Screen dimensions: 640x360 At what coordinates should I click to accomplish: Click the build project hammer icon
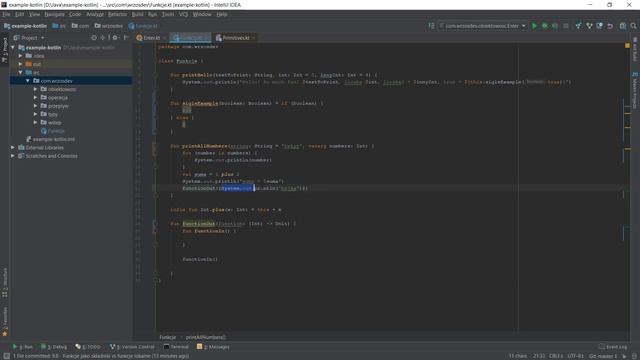(431, 26)
